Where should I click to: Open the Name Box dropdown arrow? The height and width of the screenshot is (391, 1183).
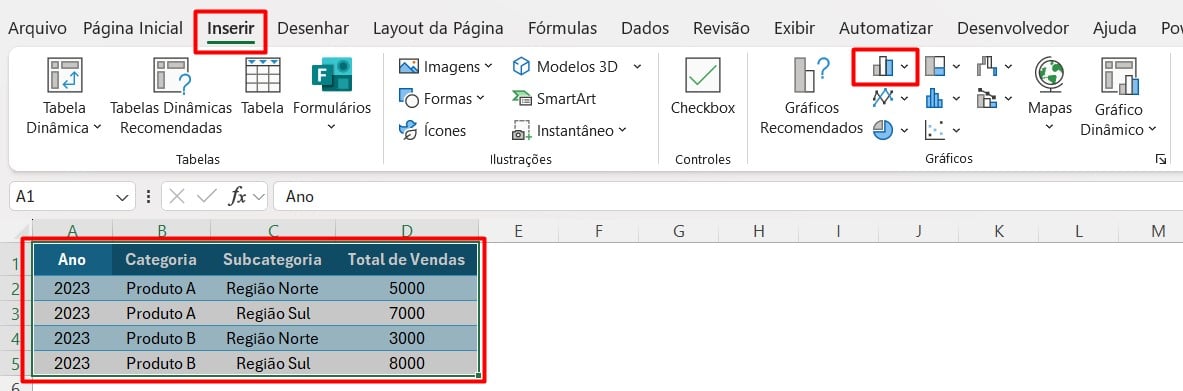tap(122, 197)
